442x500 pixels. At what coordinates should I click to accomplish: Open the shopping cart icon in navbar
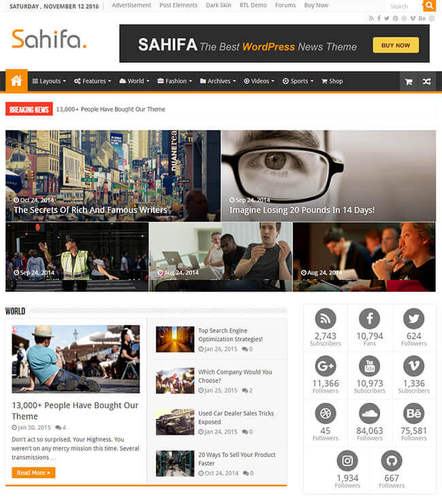pyautogui.click(x=409, y=81)
